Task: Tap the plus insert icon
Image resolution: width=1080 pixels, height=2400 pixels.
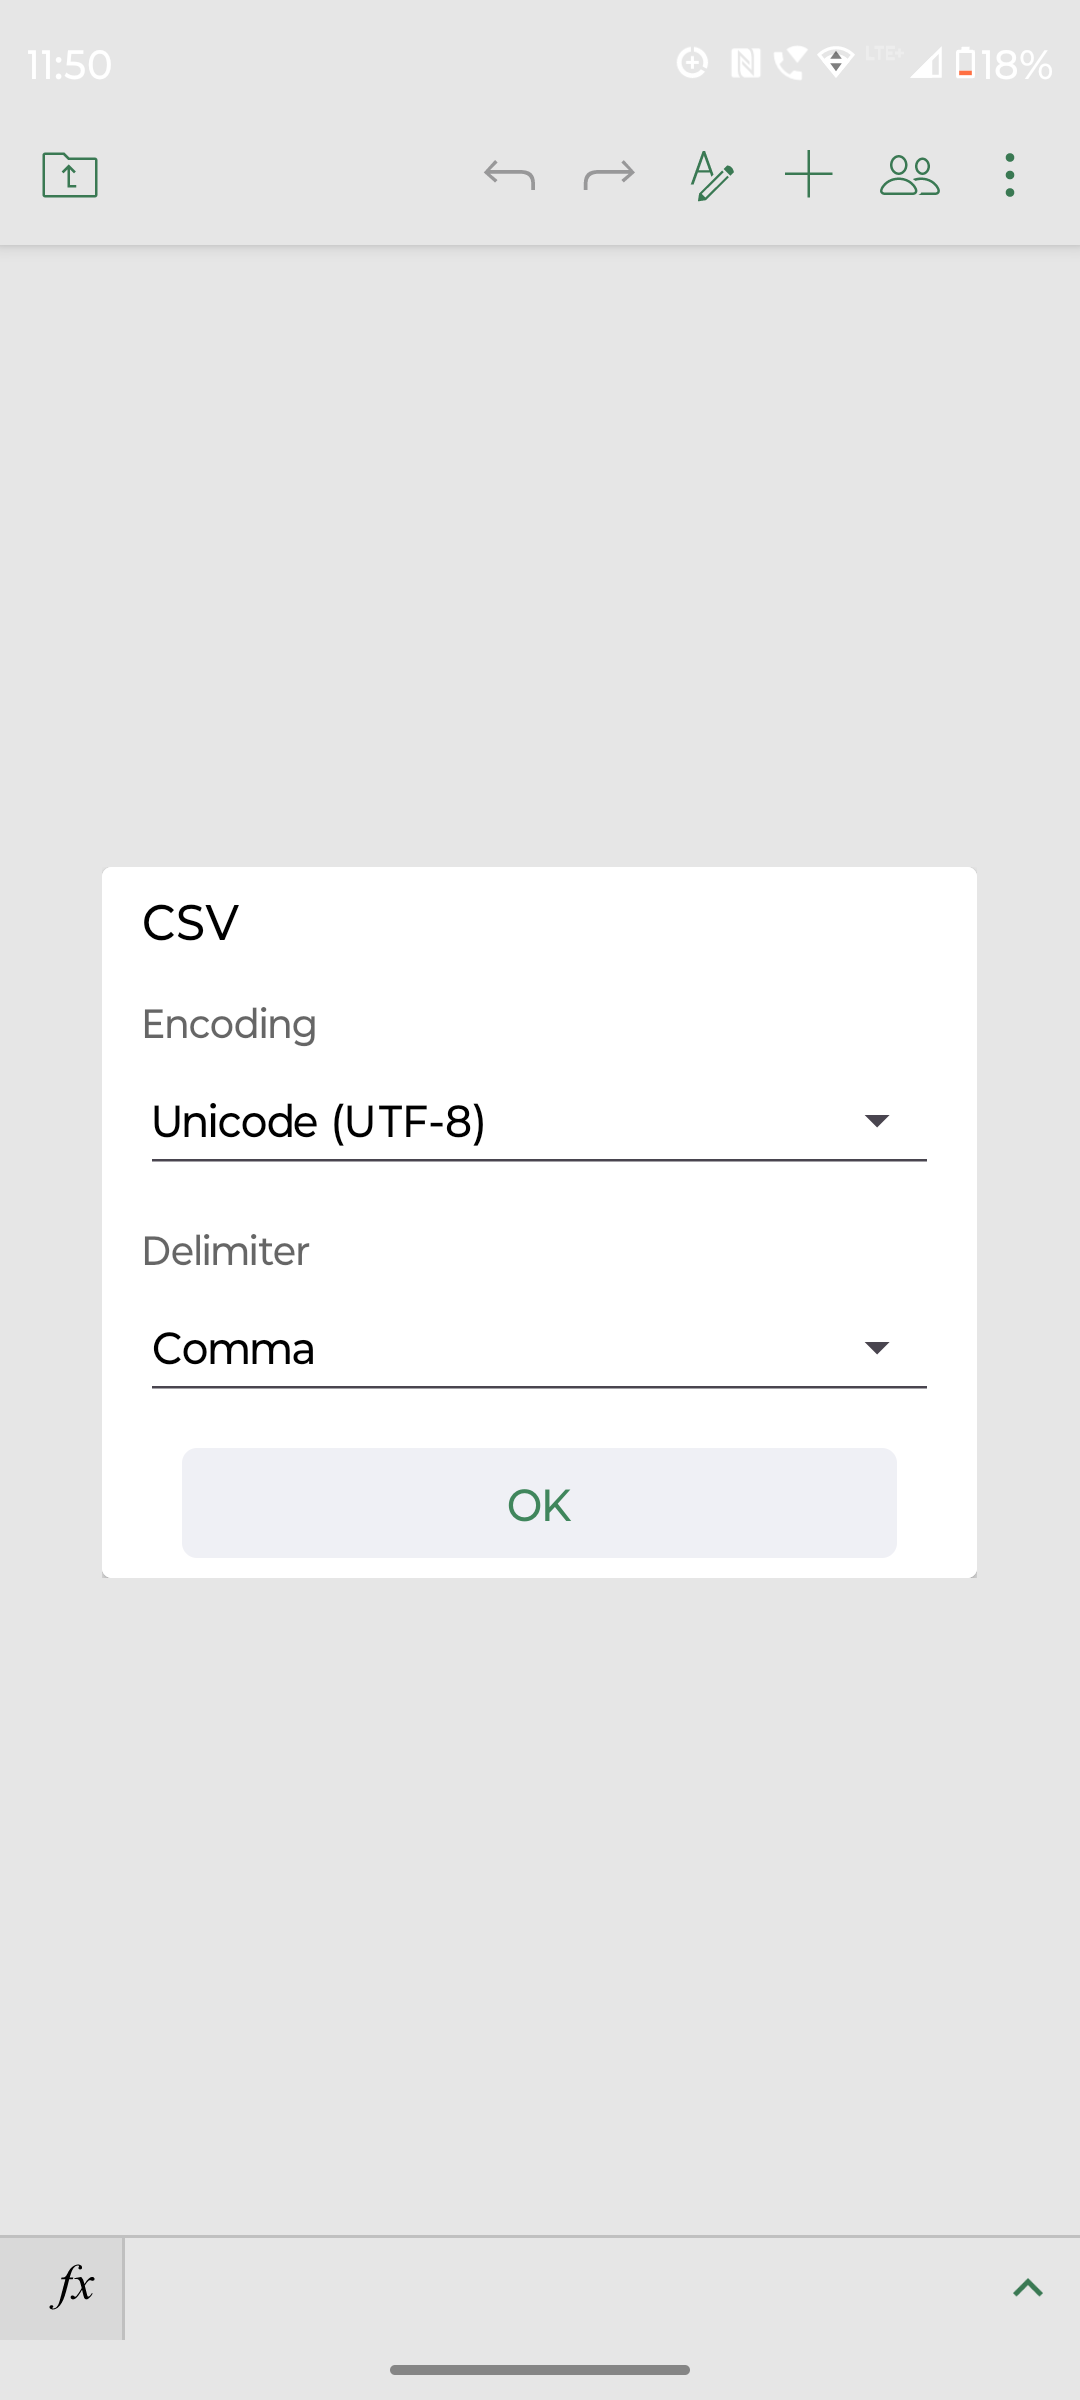Action: pyautogui.click(x=809, y=175)
